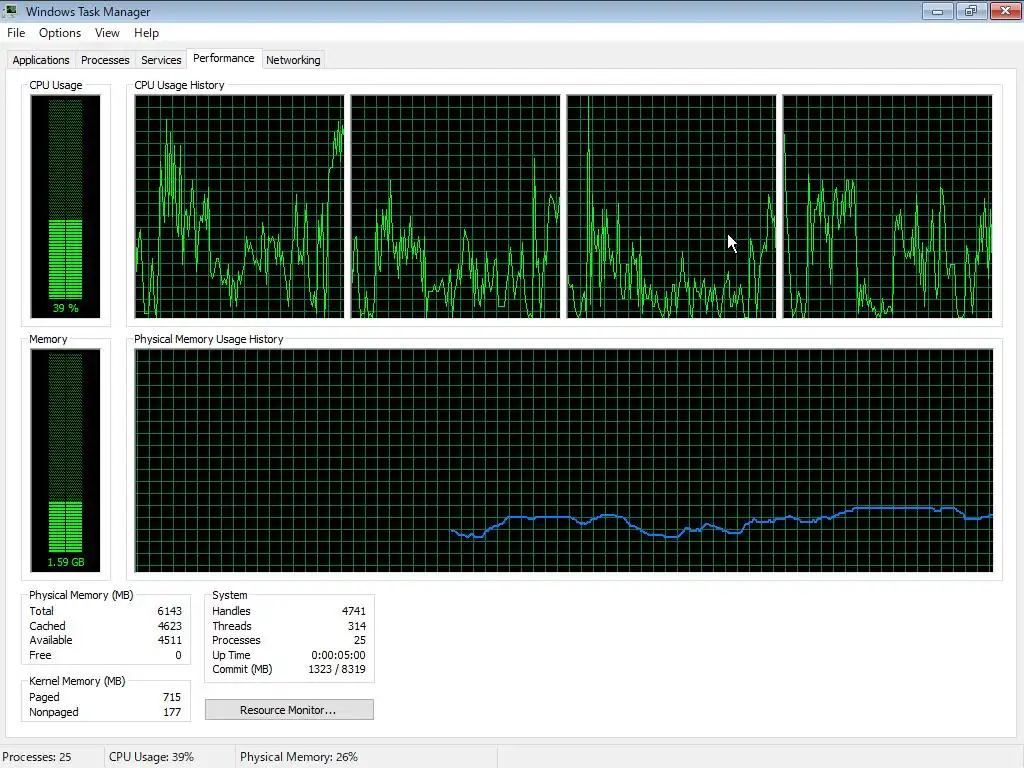Click the Cached memory value 4623

coord(169,626)
